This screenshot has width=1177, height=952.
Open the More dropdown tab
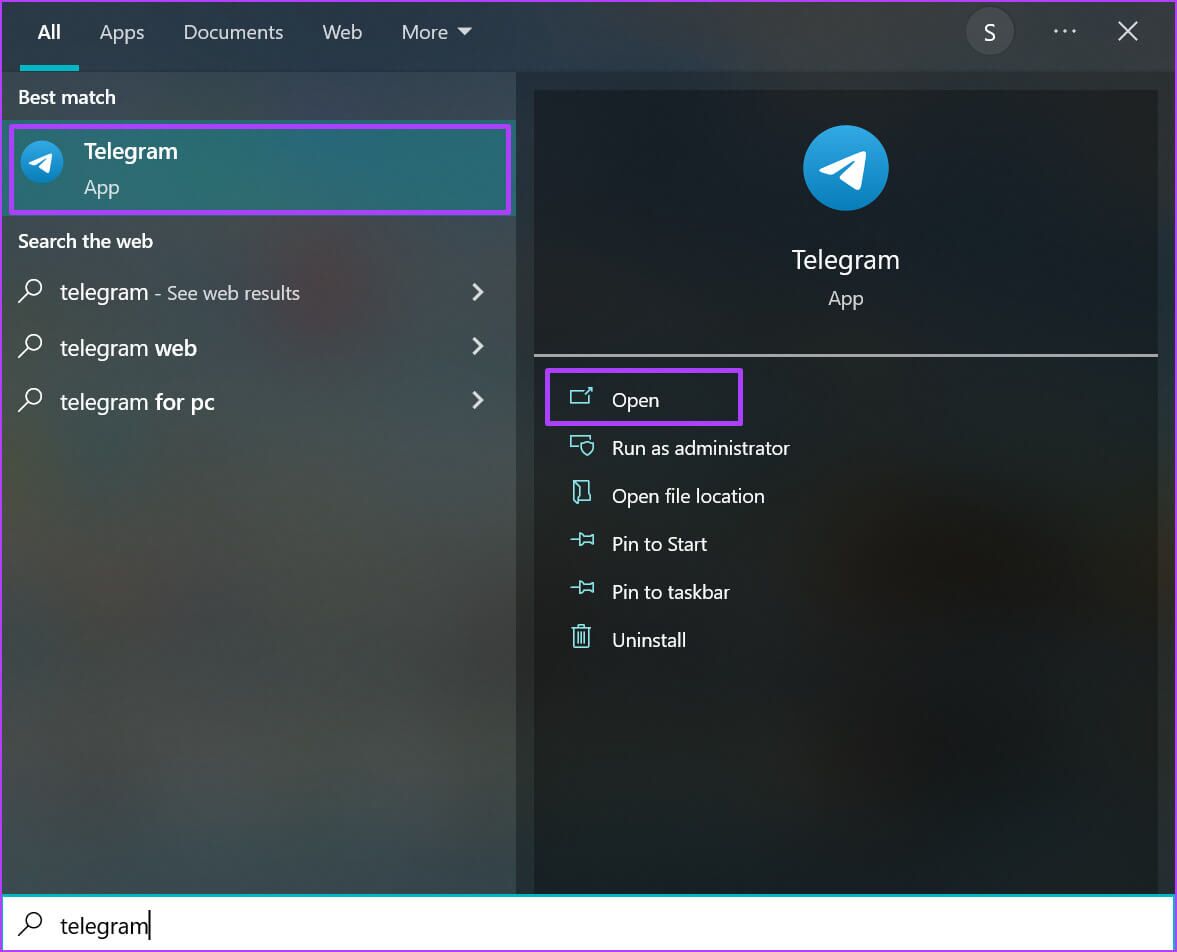(x=436, y=32)
